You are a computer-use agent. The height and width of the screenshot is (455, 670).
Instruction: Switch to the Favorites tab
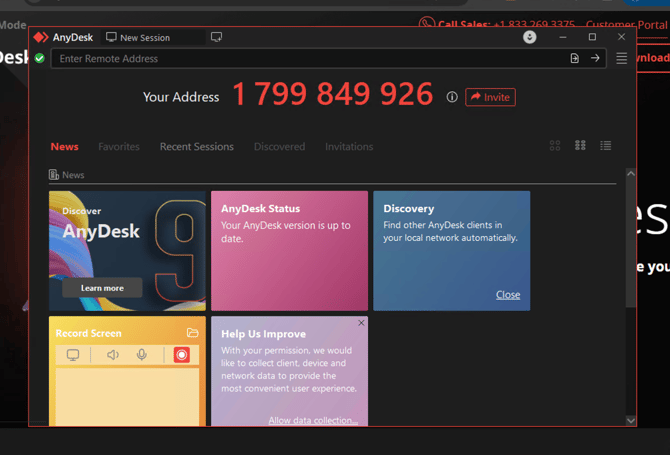119,147
